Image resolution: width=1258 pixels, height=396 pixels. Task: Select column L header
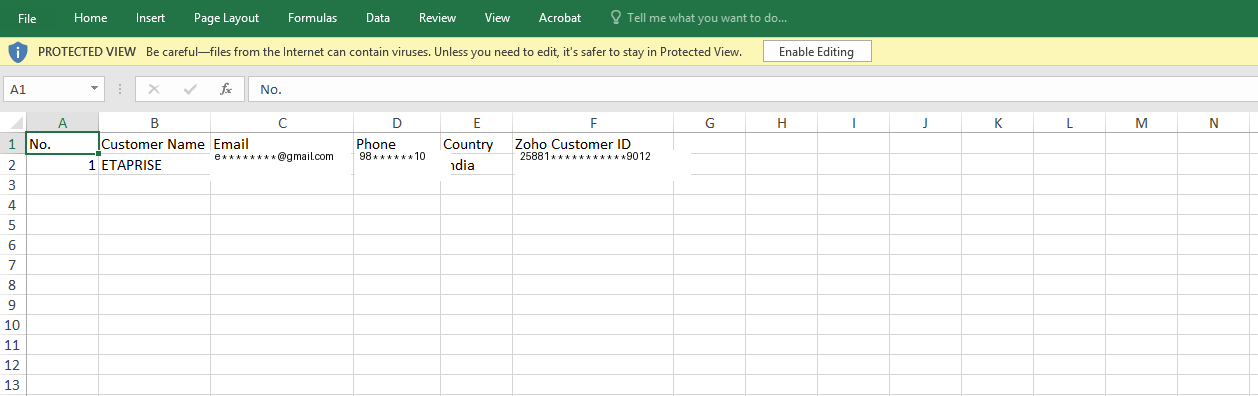(x=1070, y=123)
